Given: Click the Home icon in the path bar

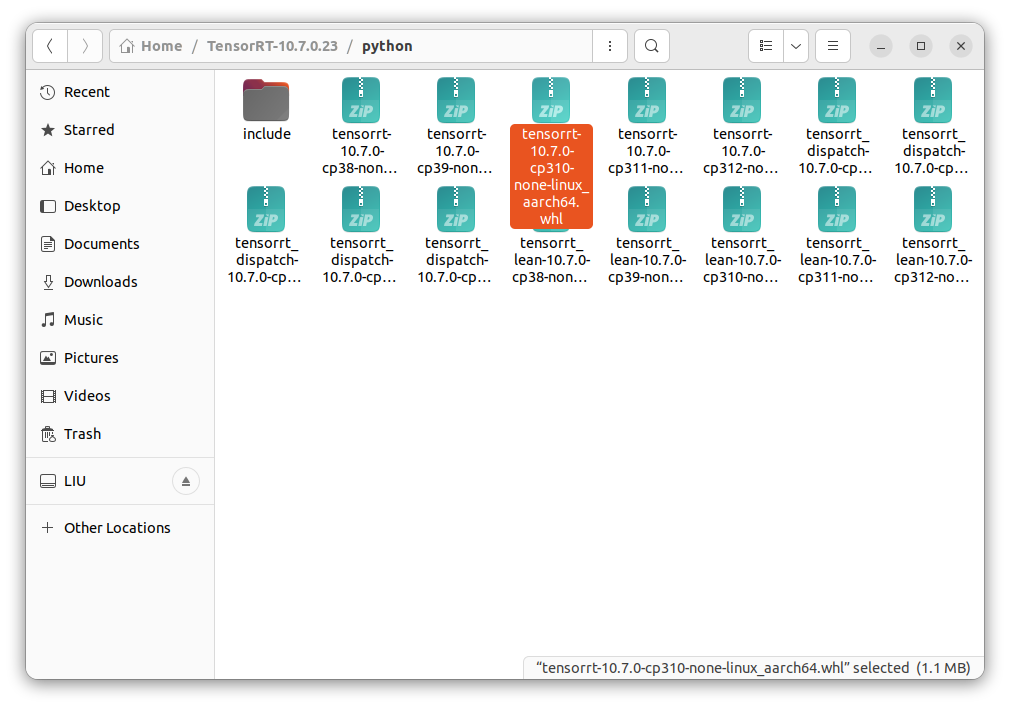Looking at the screenshot, I should 128,46.
